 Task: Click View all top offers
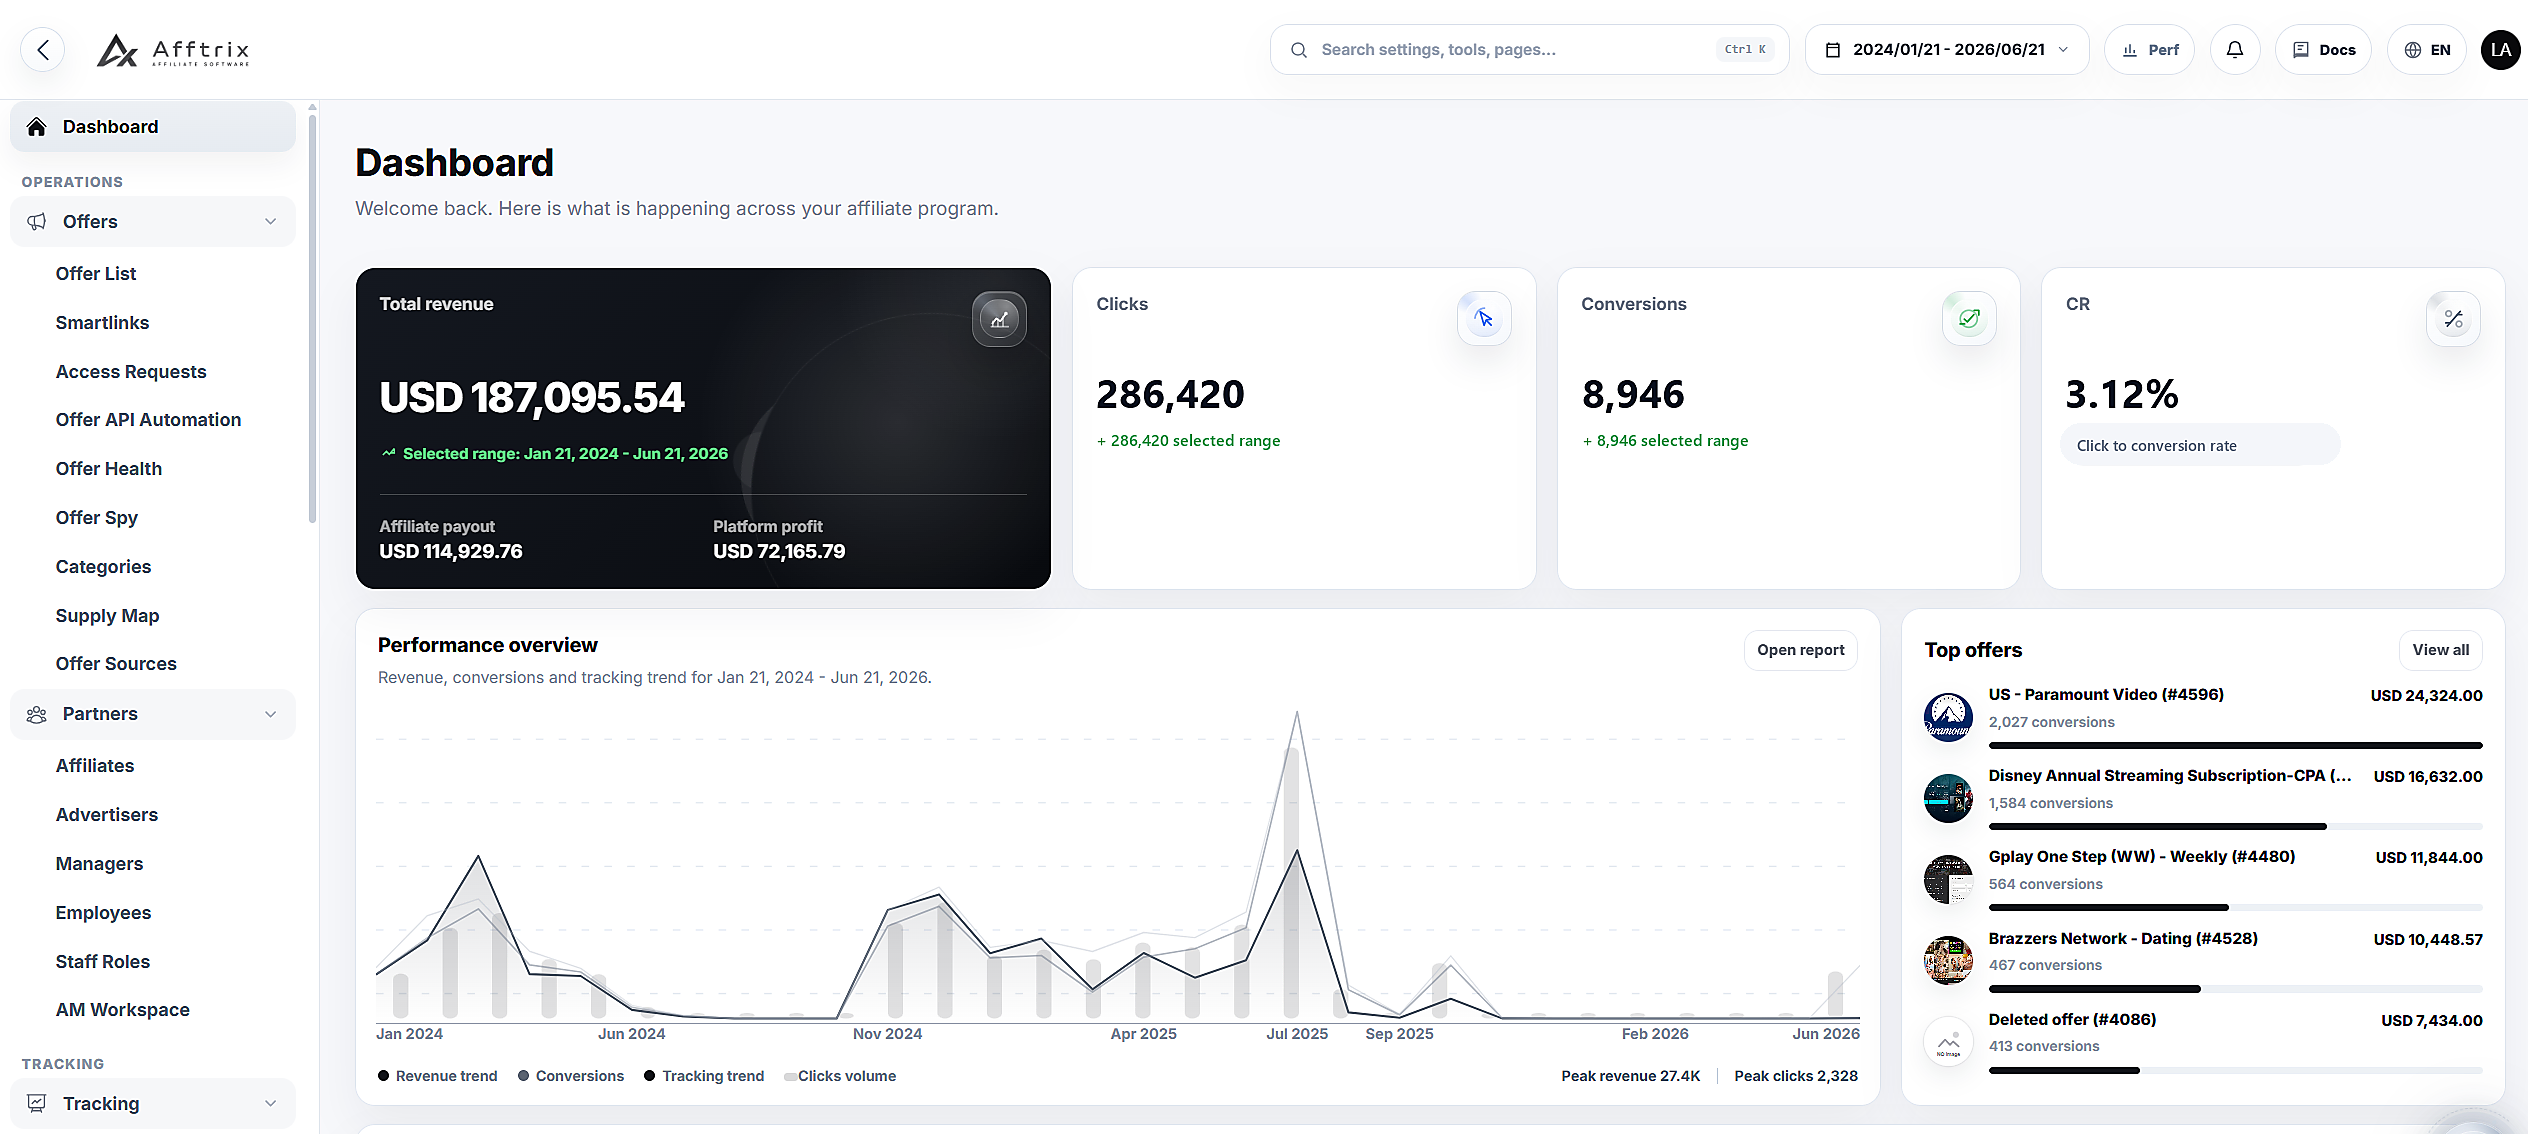[2440, 650]
